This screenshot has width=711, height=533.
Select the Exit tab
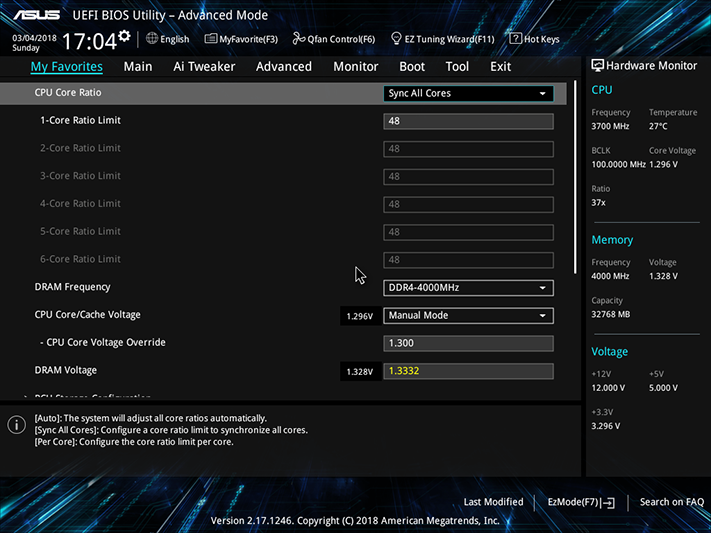[501, 67]
